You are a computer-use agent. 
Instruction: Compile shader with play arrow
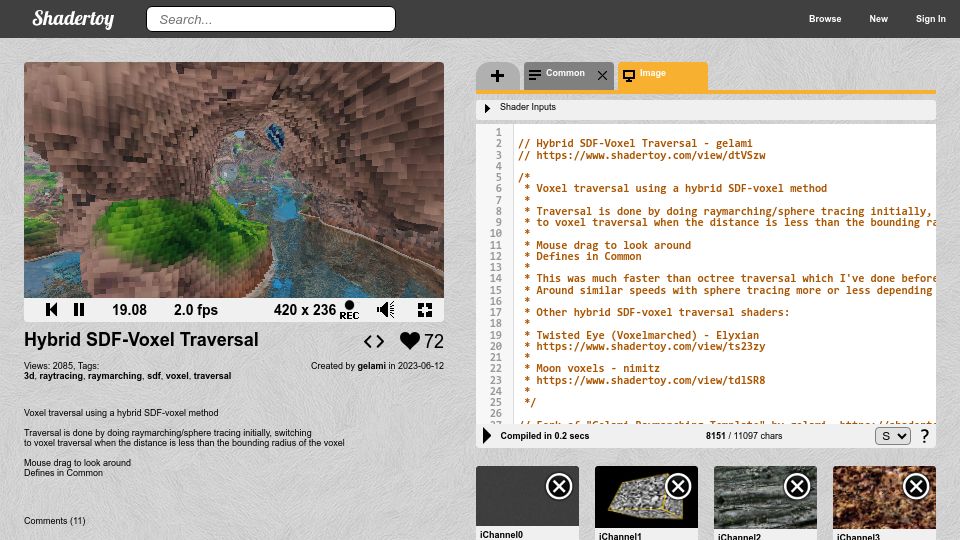[487, 436]
